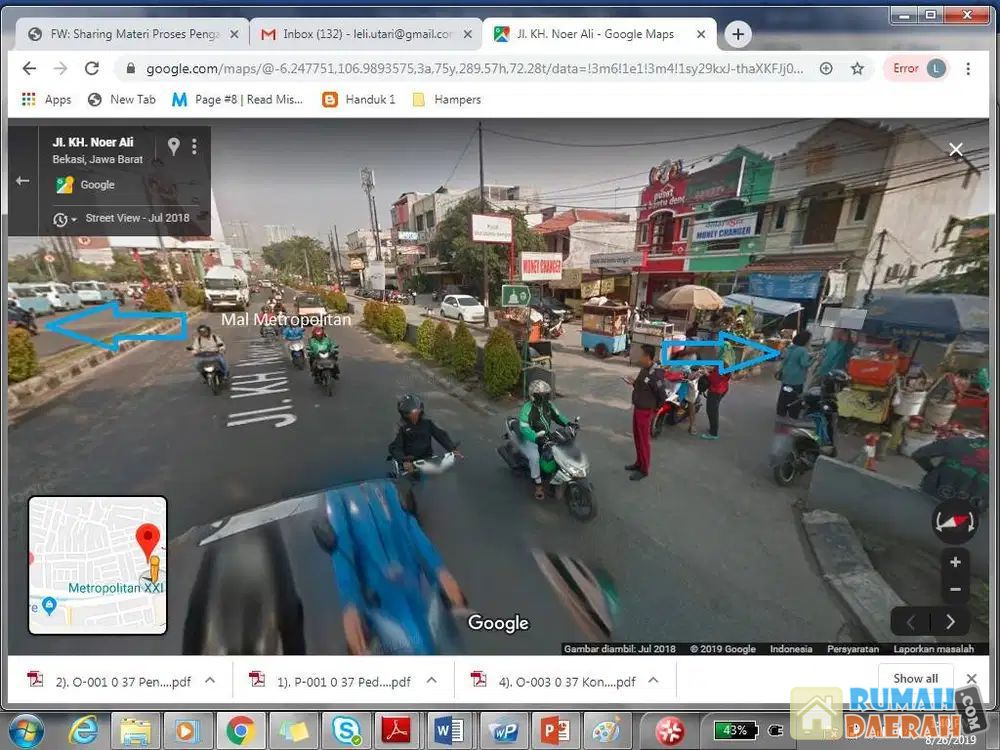Click the minimap thumbnail showing Metropolitan XXI
This screenshot has width=1000, height=750.
coord(97,565)
